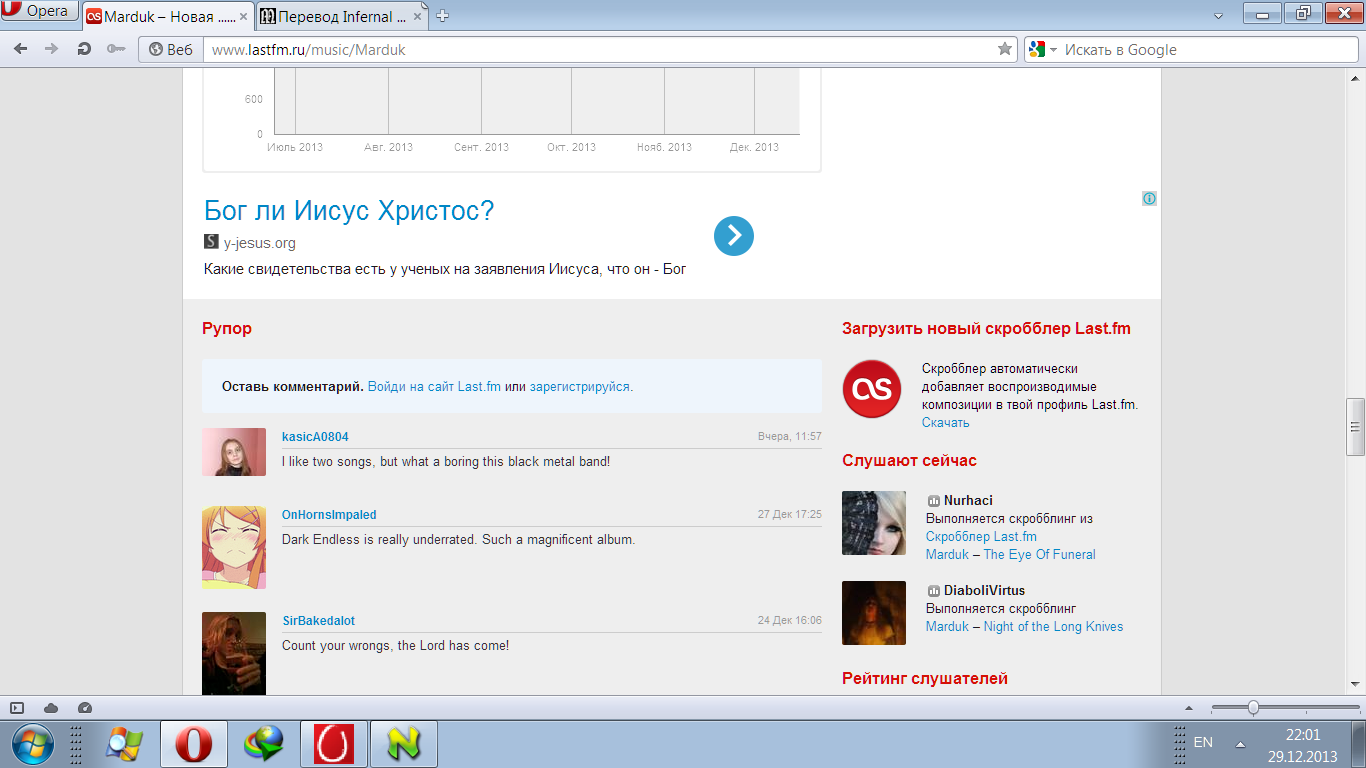Image resolution: width=1366 pixels, height=768 pixels.
Task: Close the Marduk tab
Action: 242,16
